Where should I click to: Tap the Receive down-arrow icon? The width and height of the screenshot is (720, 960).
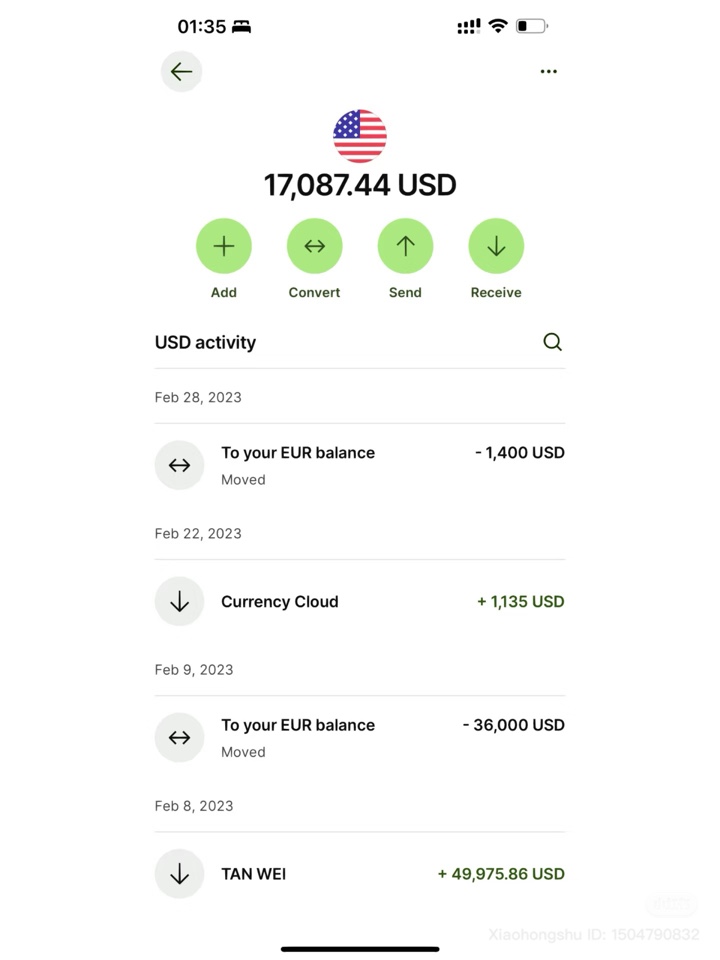coord(496,246)
